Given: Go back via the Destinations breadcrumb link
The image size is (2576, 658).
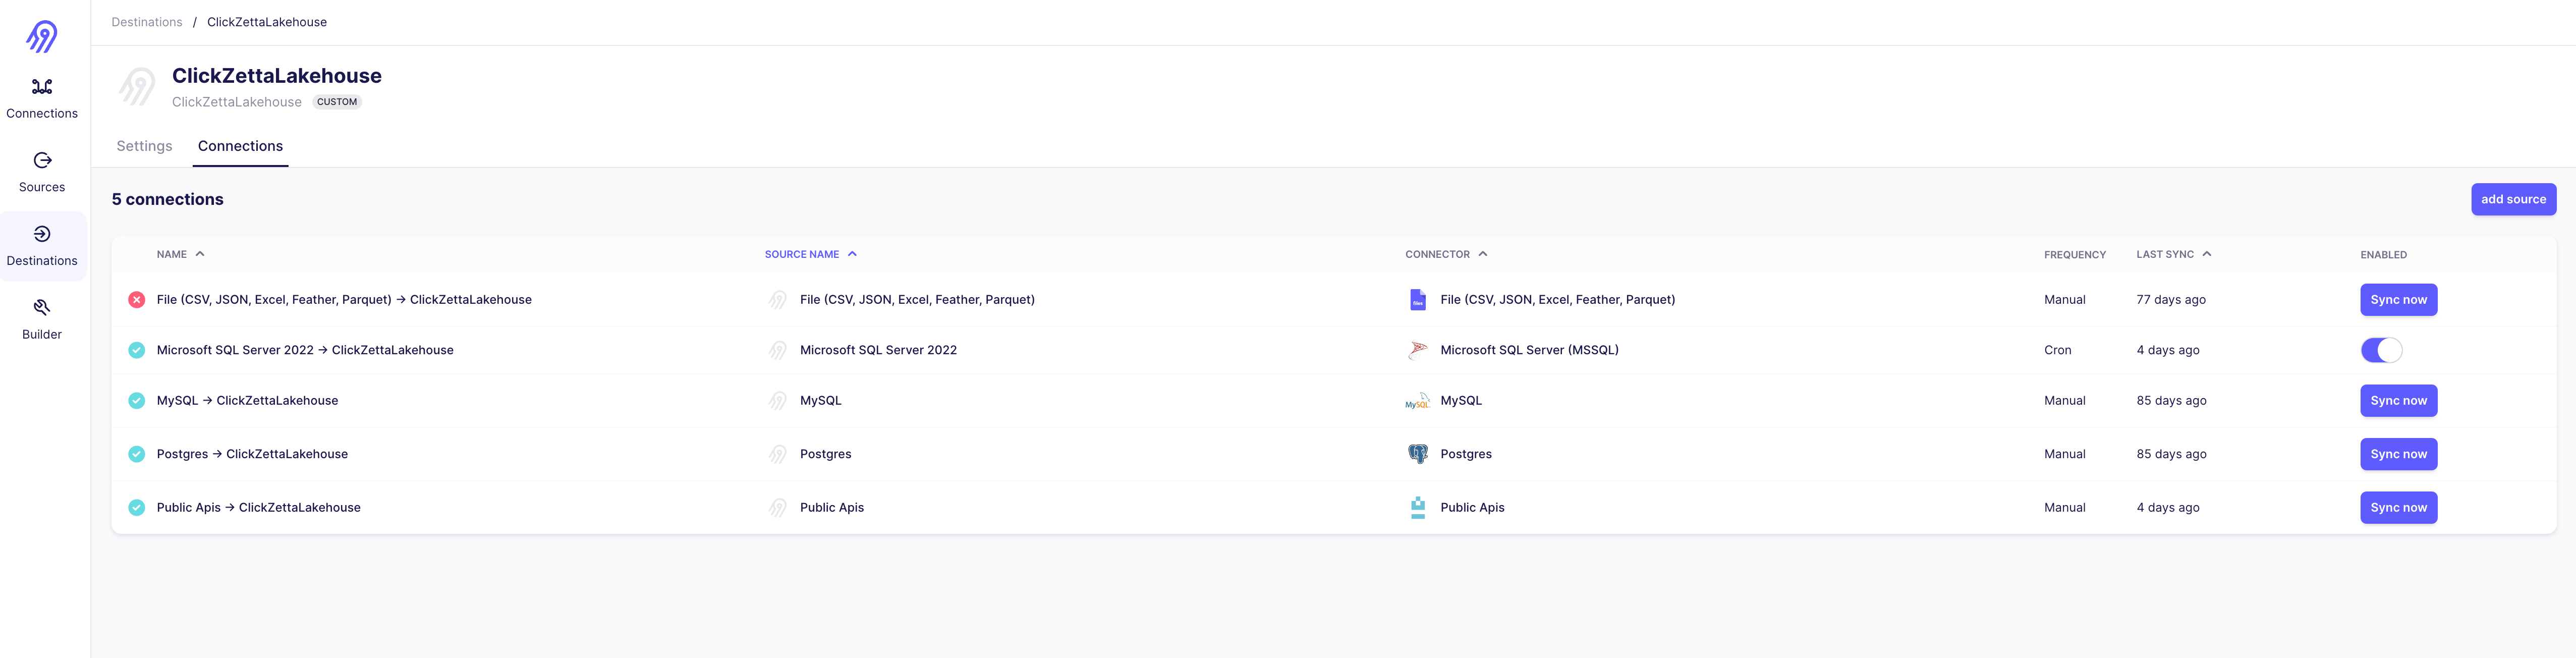Looking at the screenshot, I should click(x=147, y=21).
